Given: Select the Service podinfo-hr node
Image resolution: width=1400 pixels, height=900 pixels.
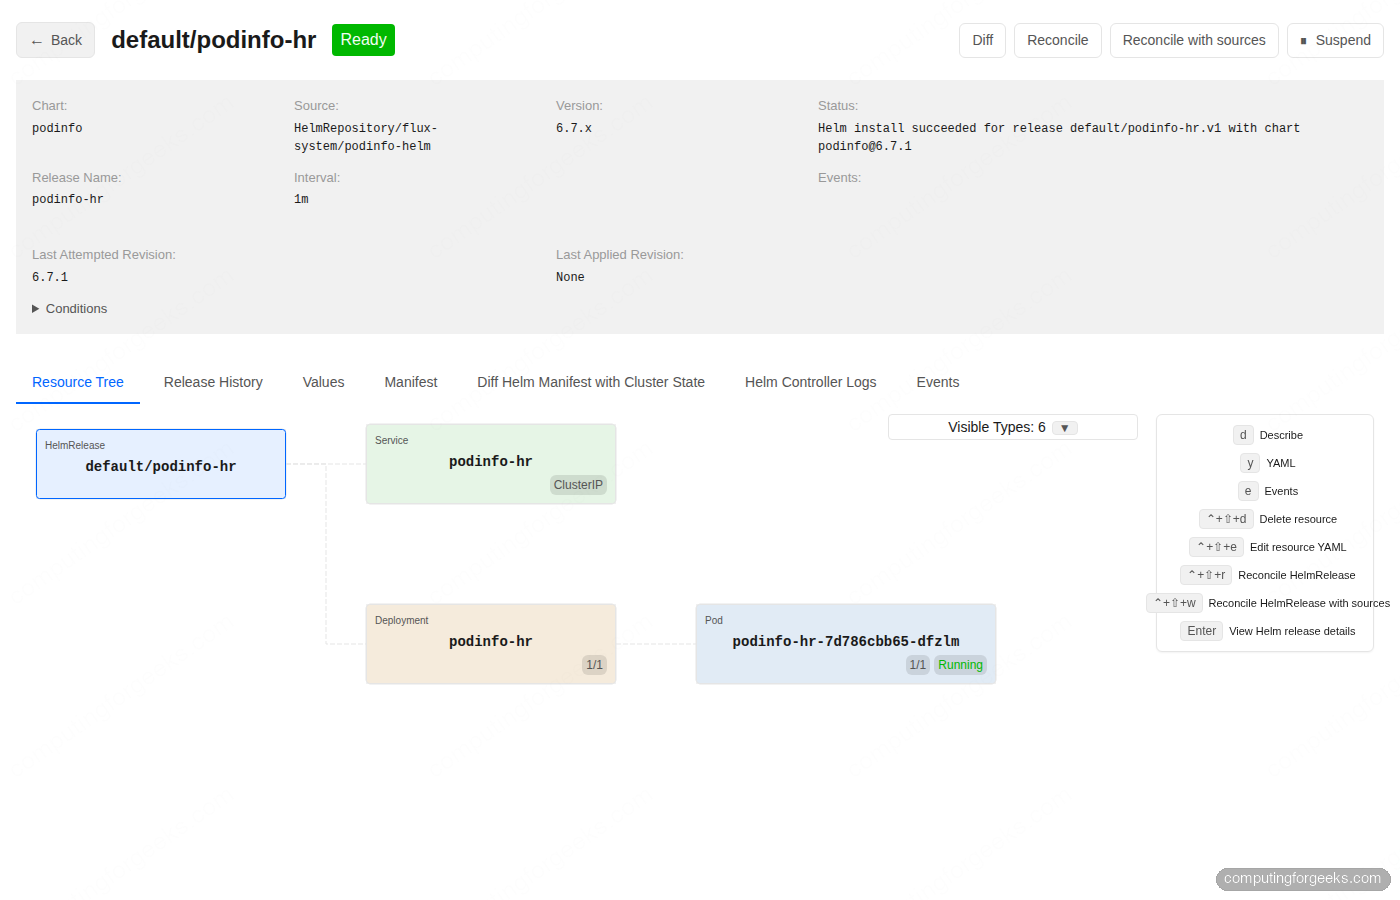Looking at the screenshot, I should click(x=491, y=464).
